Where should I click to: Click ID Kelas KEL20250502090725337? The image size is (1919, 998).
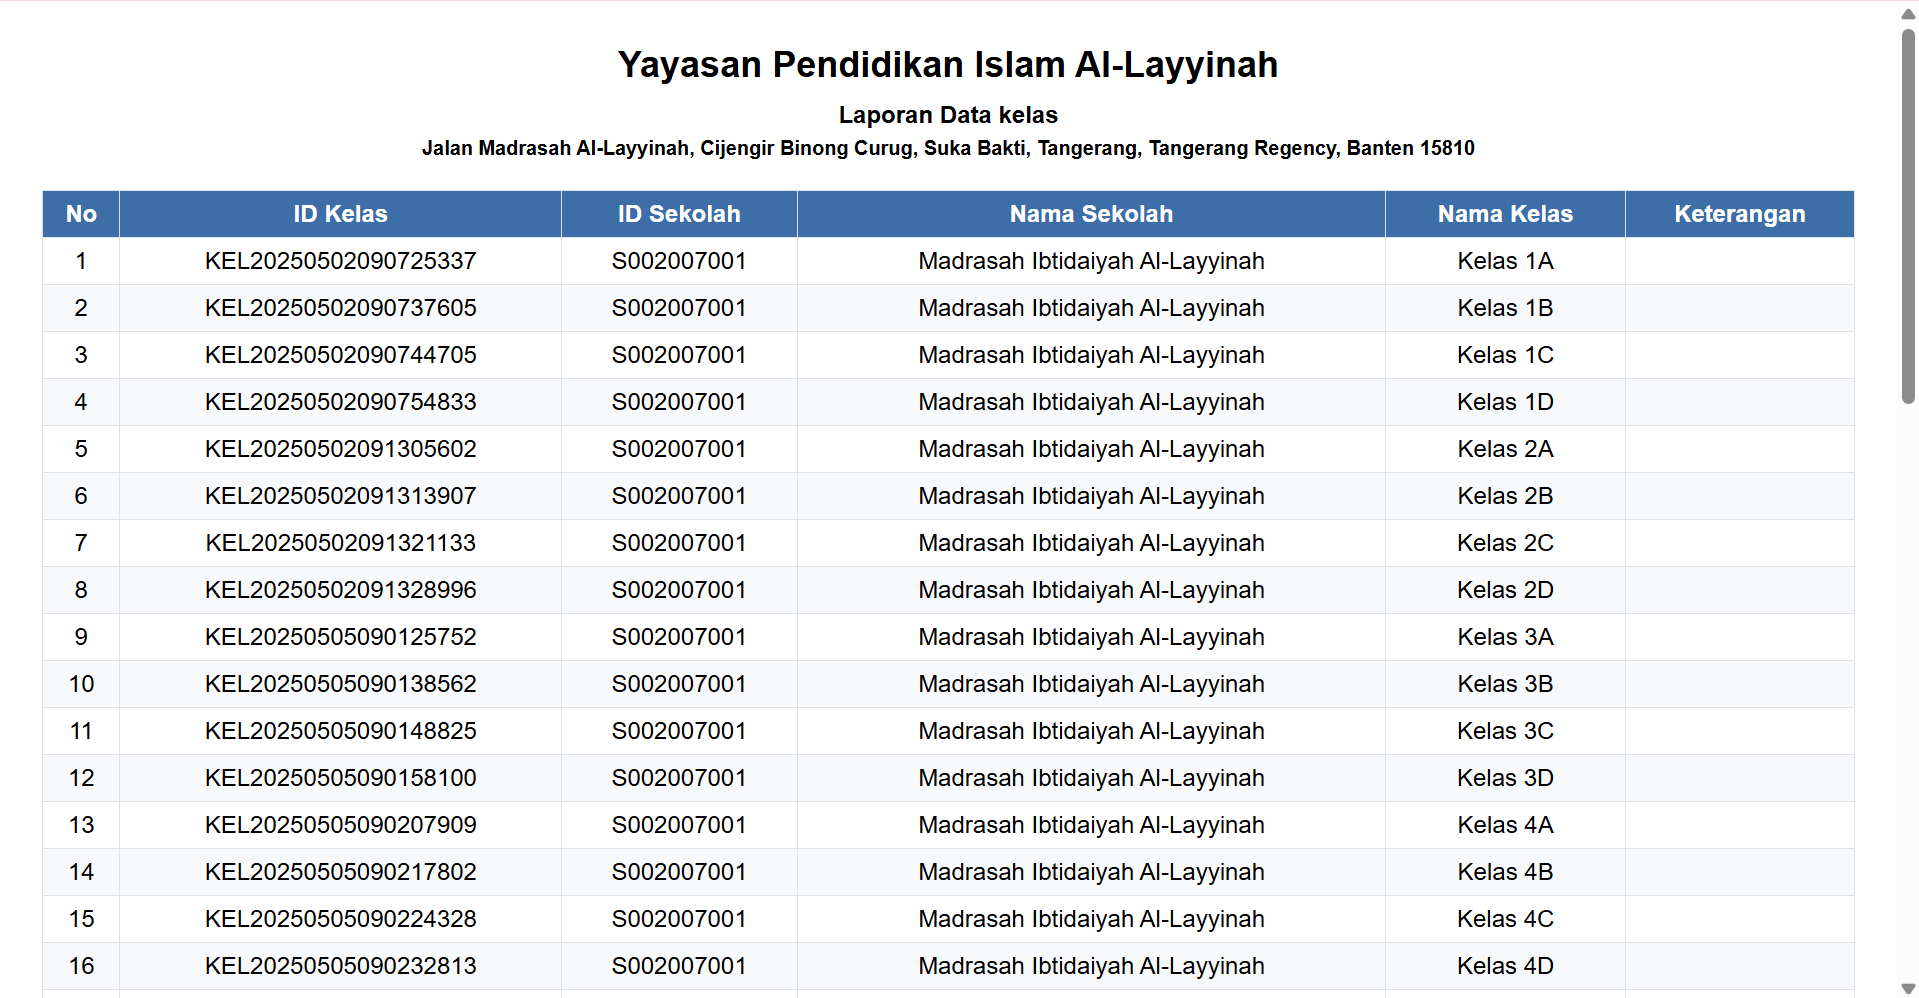[340, 261]
